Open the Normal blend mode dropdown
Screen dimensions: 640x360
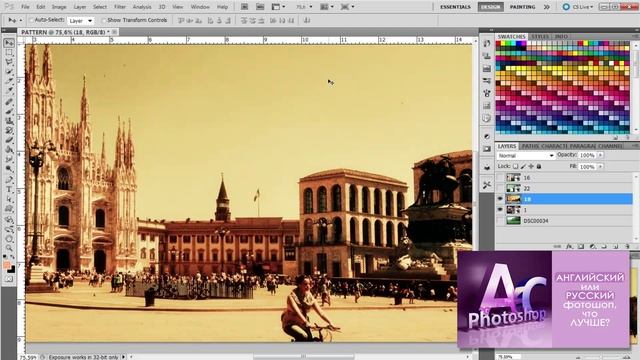[526, 156]
